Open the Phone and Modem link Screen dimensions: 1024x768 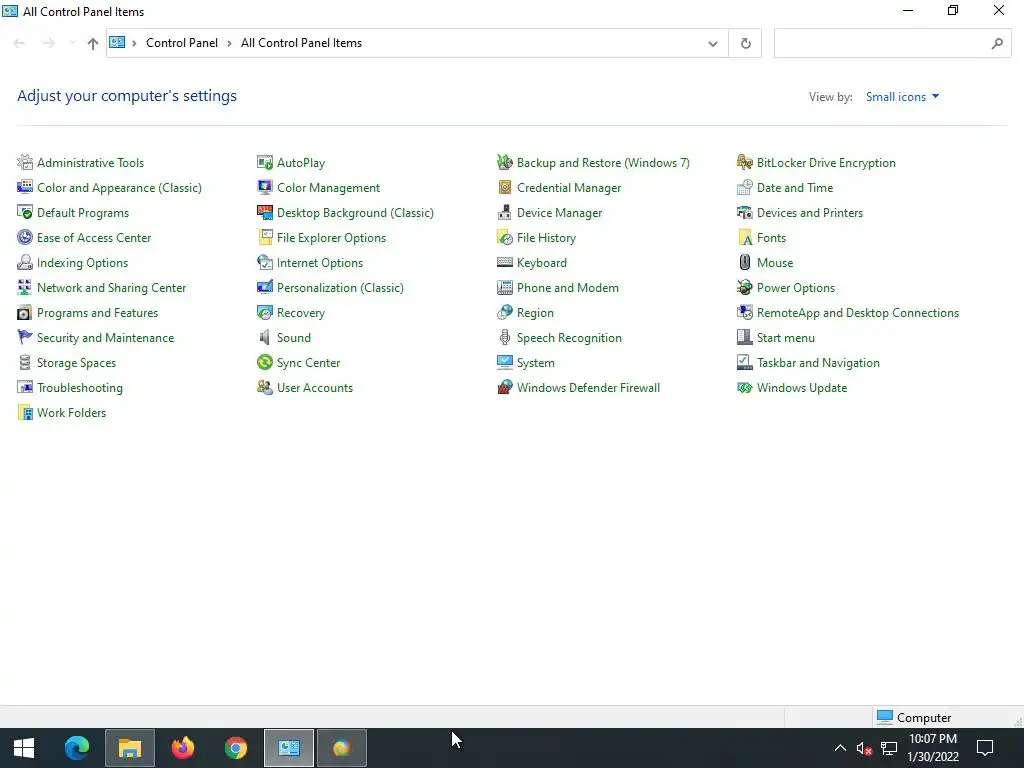pyautogui.click(x=568, y=288)
